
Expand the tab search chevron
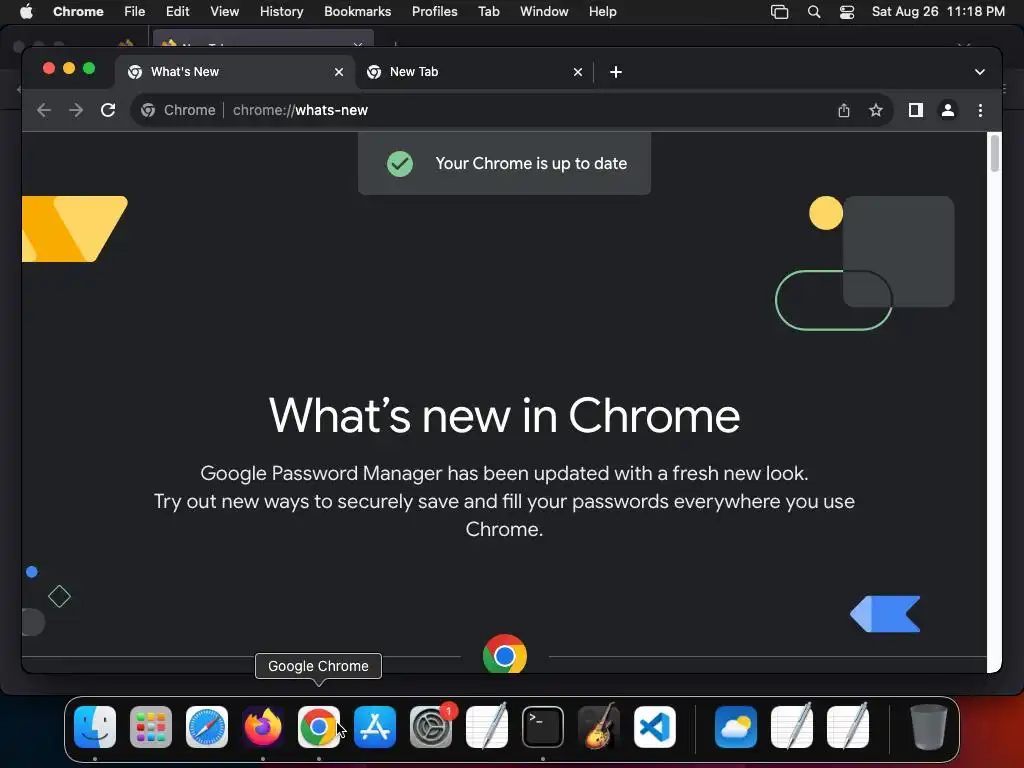pos(980,72)
